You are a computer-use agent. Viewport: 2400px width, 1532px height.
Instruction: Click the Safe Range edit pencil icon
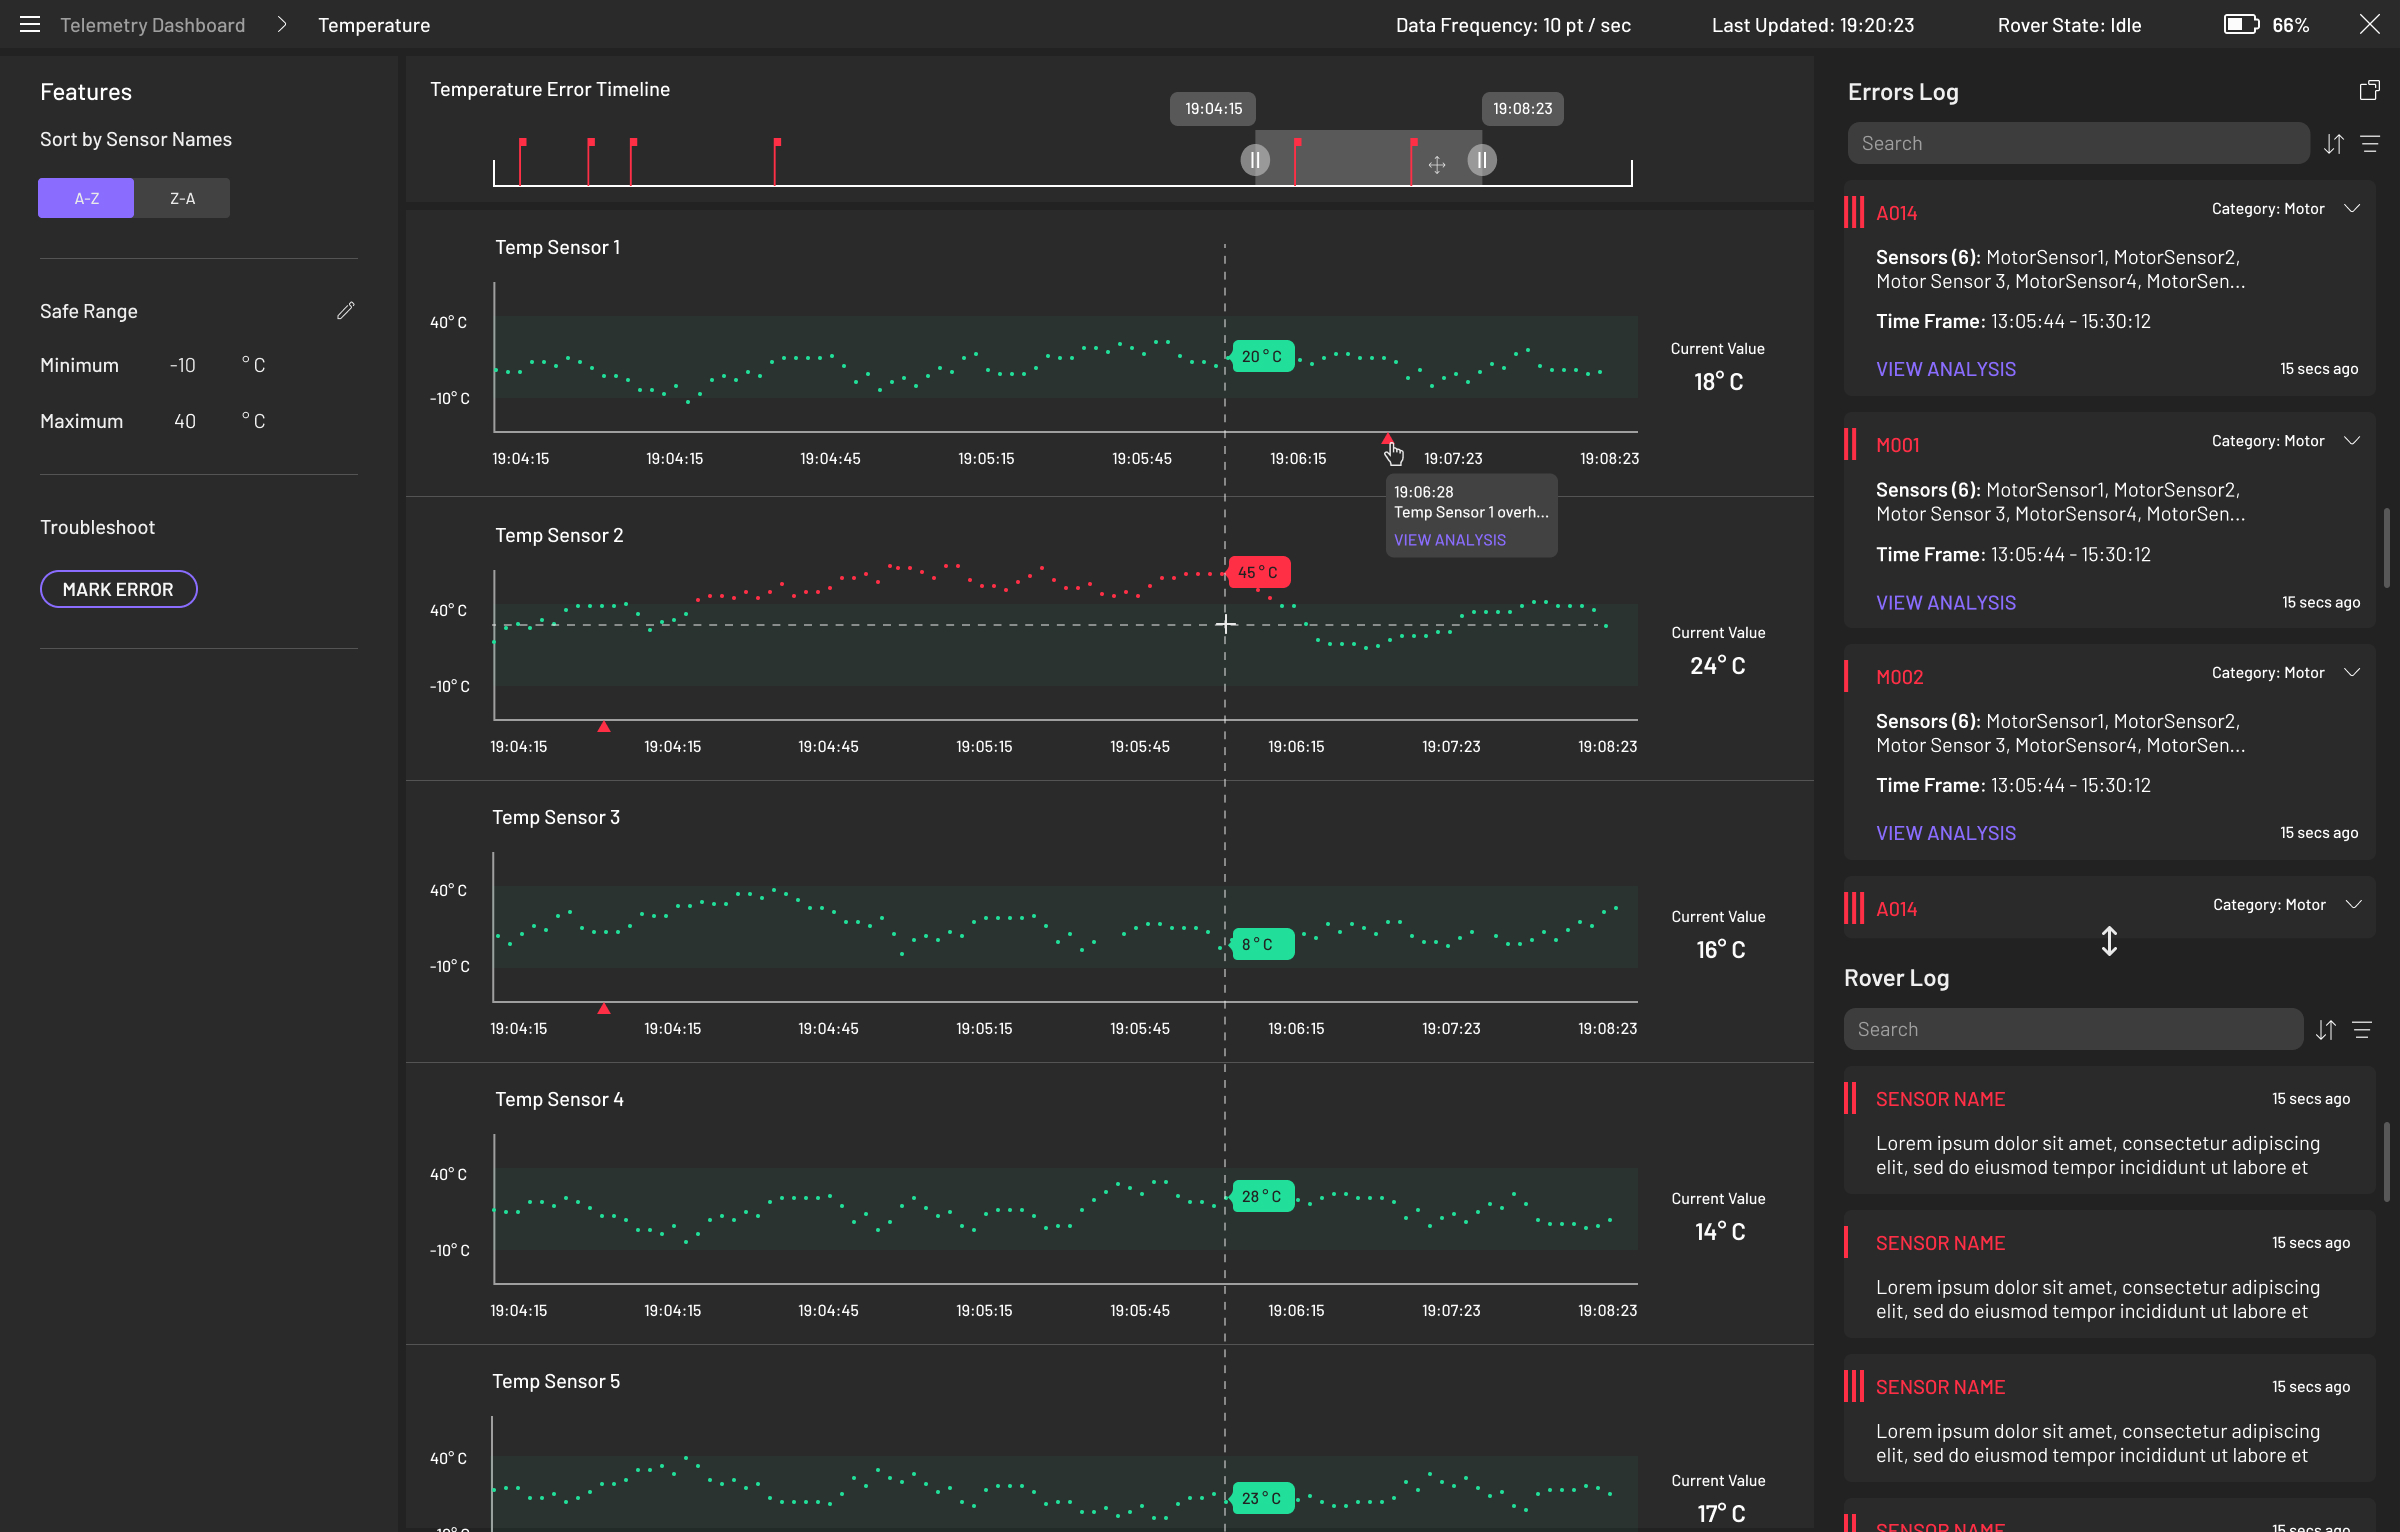pos(346,311)
